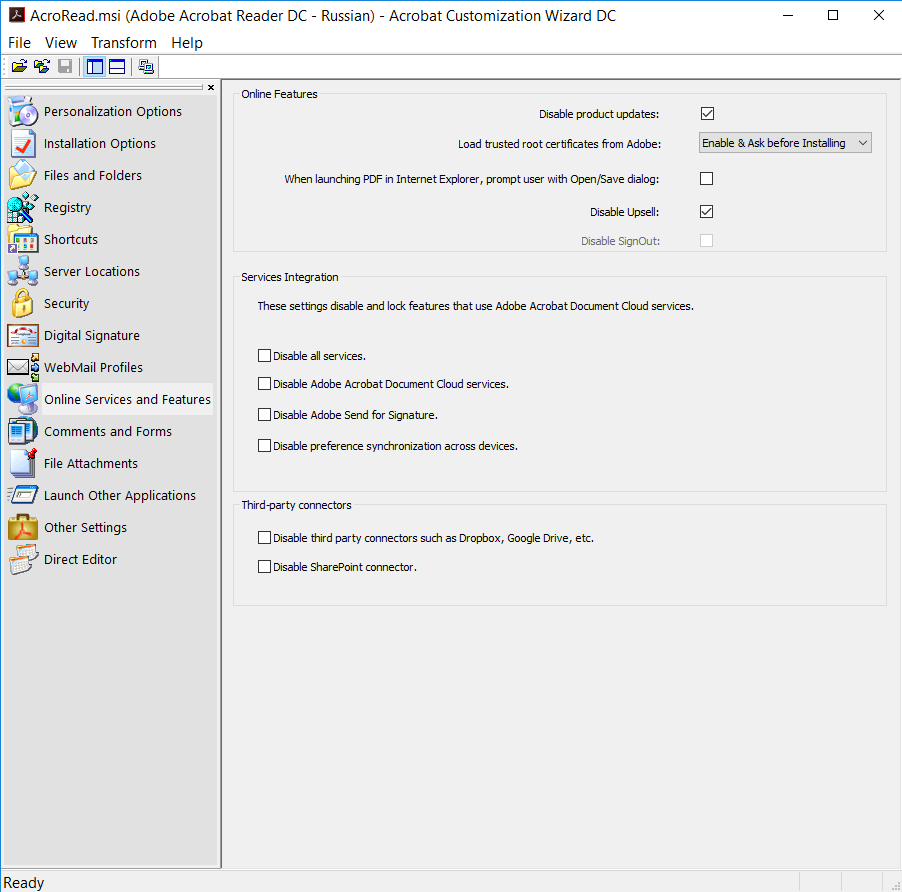Click the Launch Other Applications icon
This screenshot has width=902, height=892.
coord(23,495)
